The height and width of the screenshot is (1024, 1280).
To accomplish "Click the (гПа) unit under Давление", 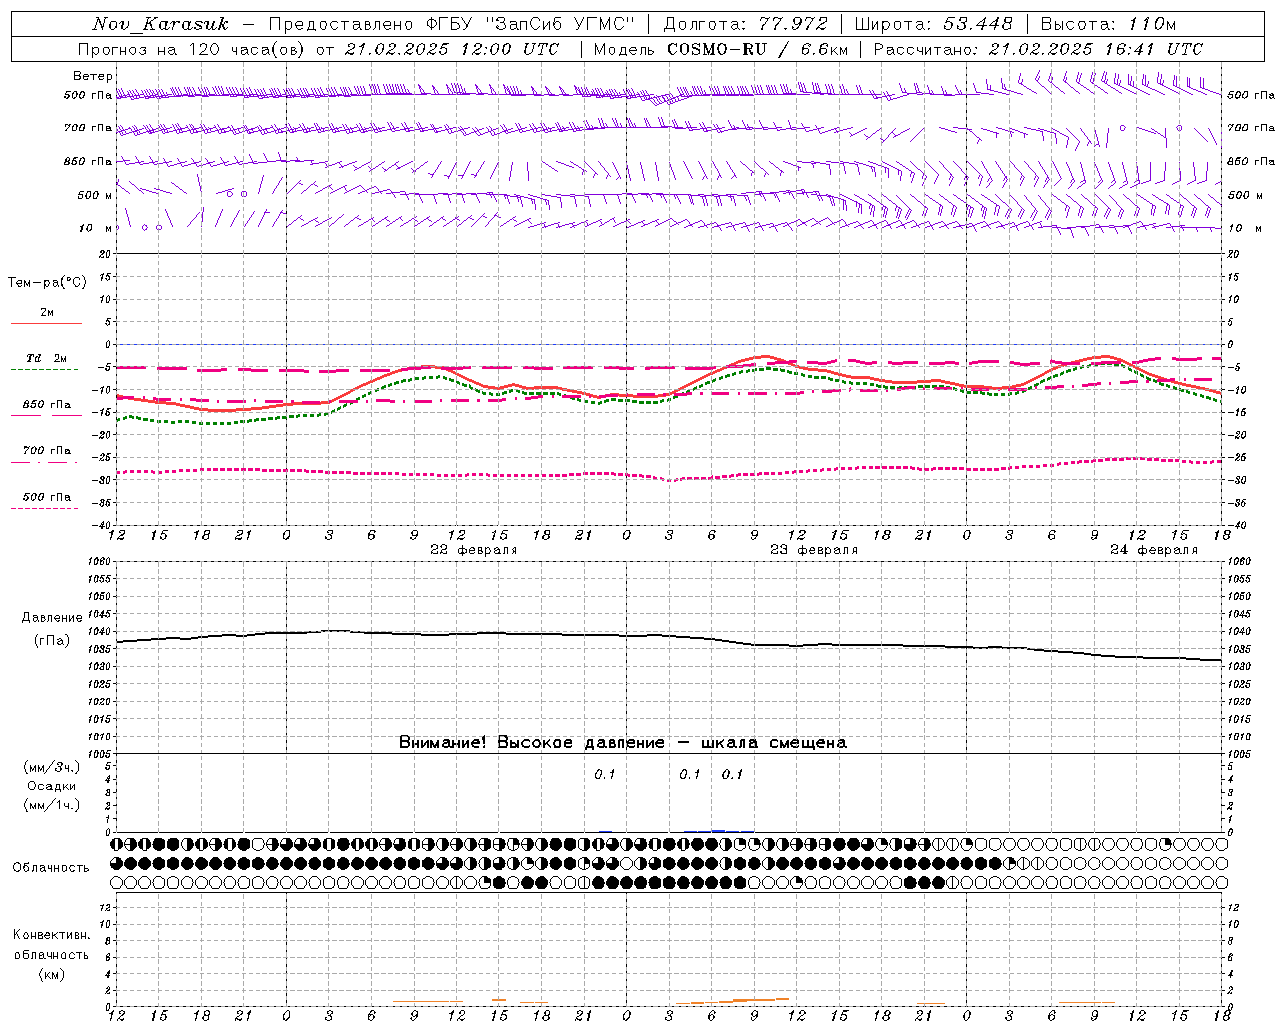I will [x=52, y=641].
